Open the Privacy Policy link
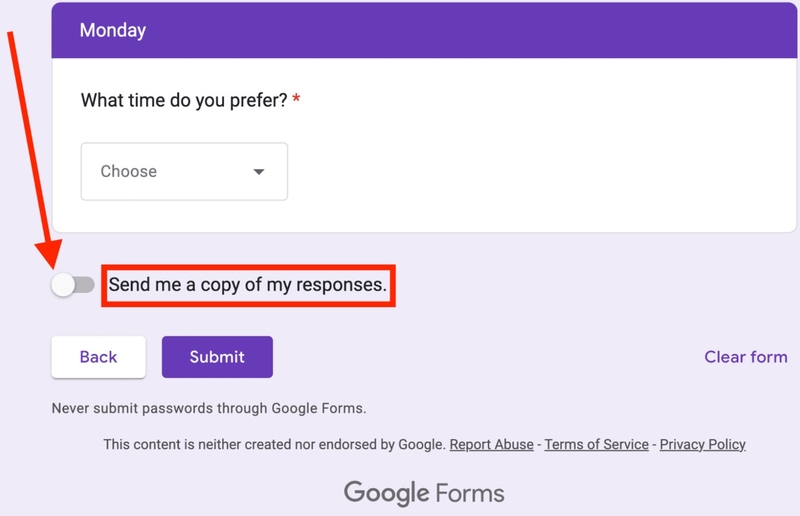The width and height of the screenshot is (800, 516). (702, 444)
